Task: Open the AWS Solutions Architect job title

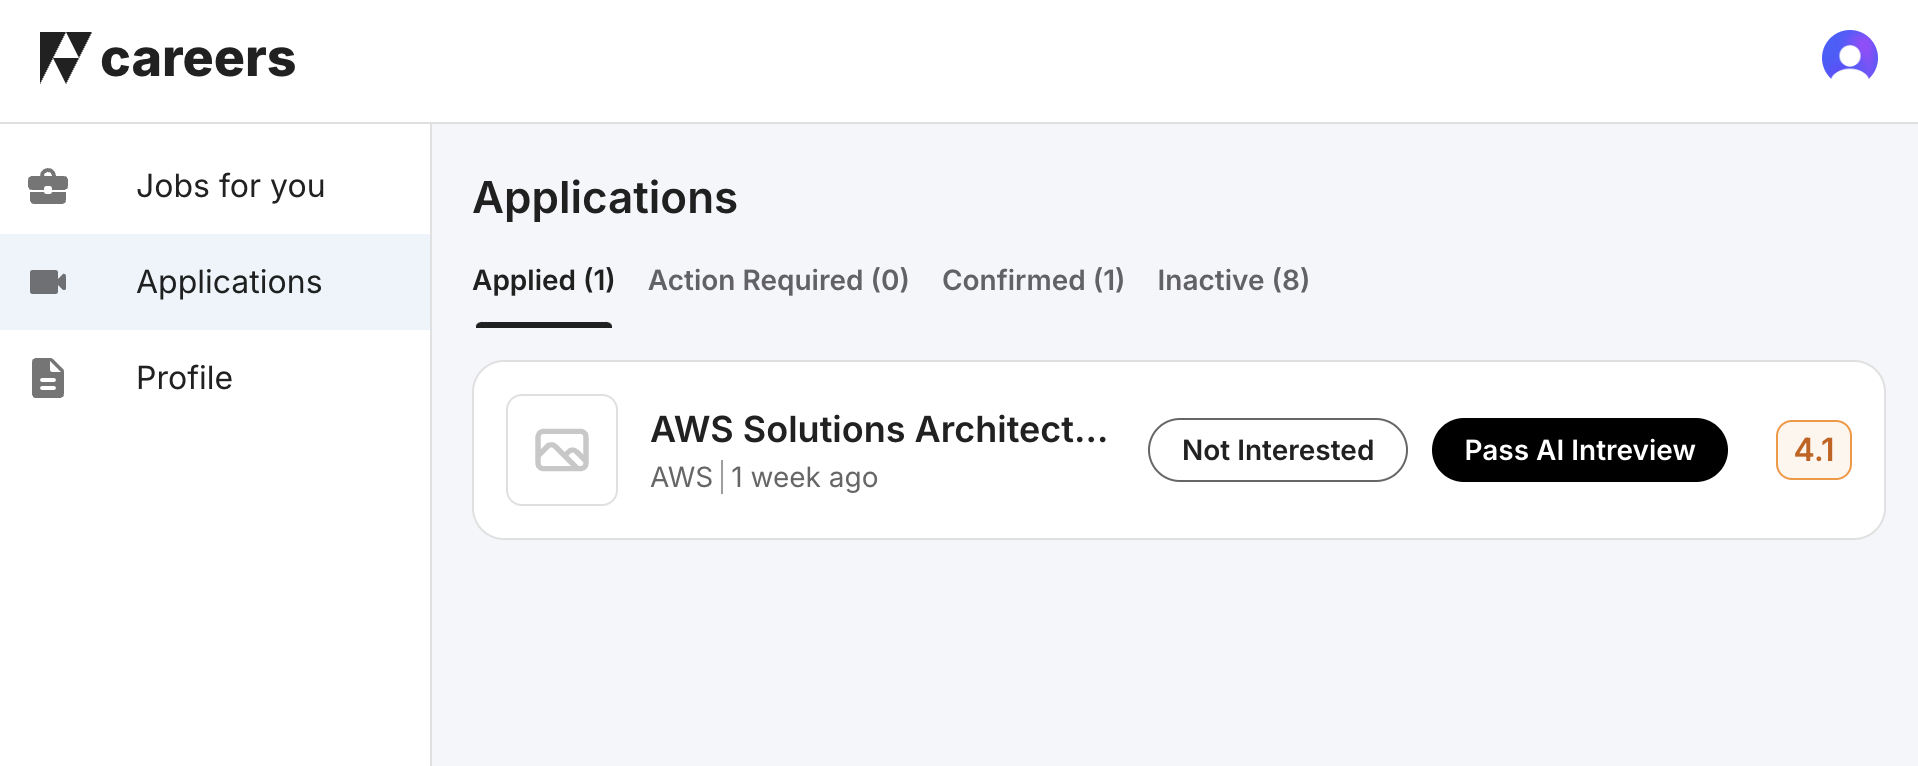Action: coord(878,429)
